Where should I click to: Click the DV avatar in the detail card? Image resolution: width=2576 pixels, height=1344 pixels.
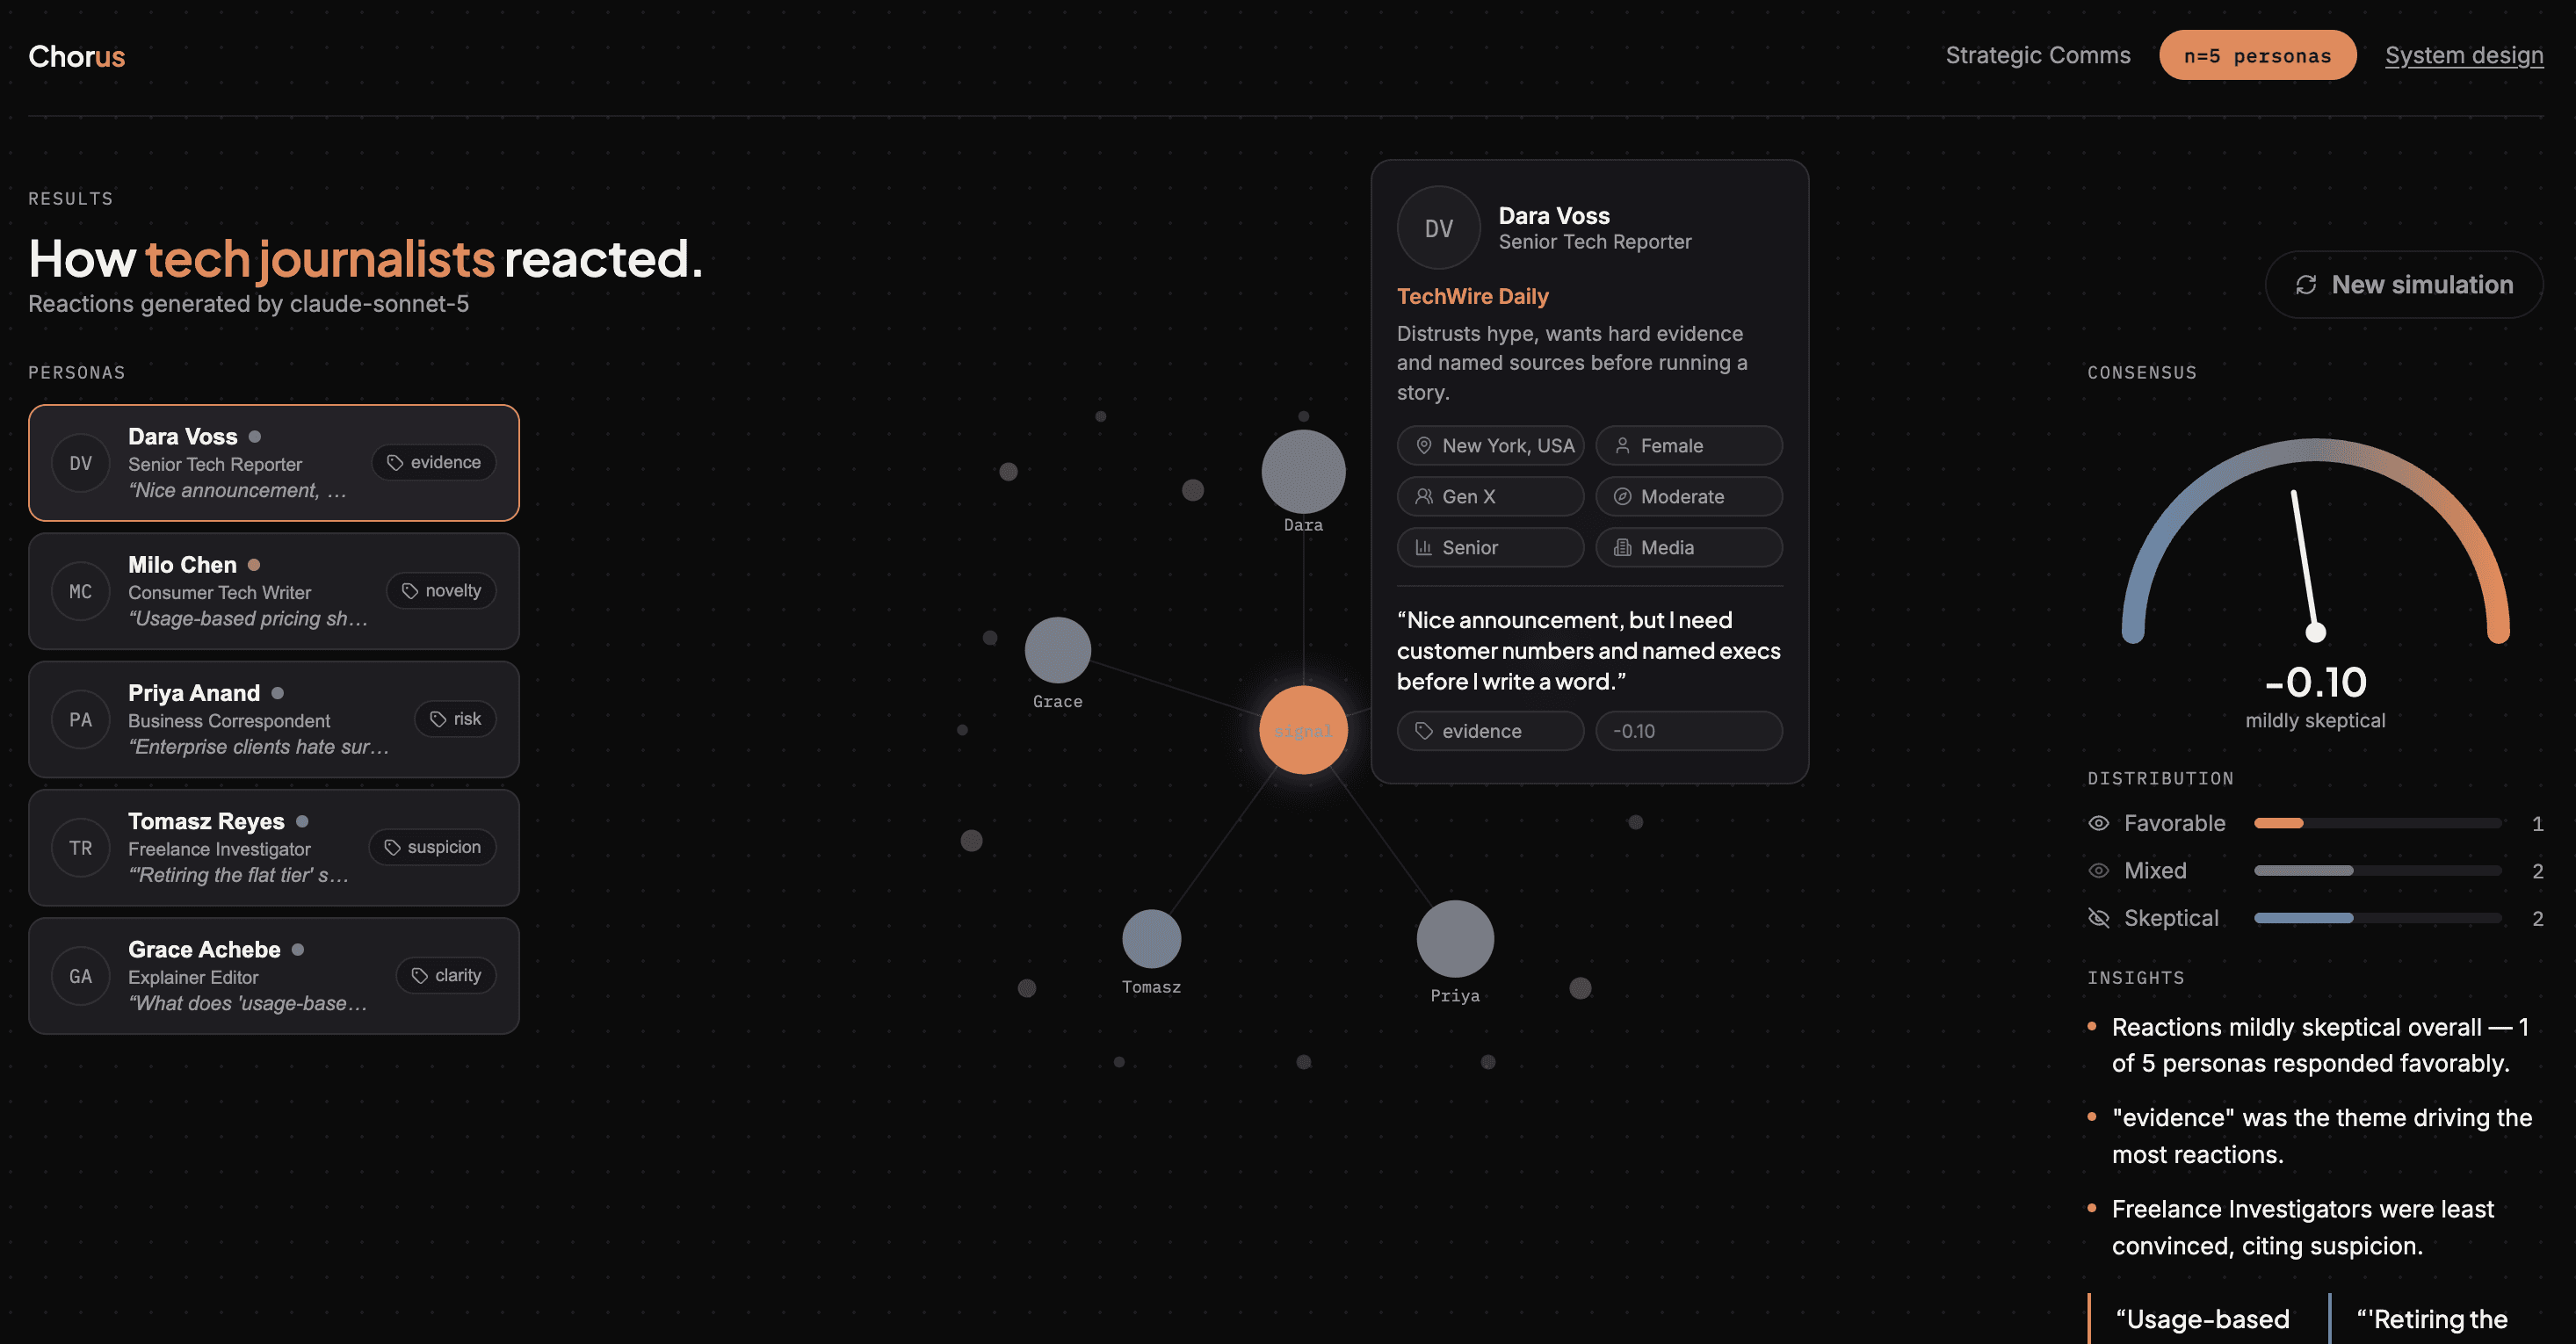click(x=1438, y=228)
